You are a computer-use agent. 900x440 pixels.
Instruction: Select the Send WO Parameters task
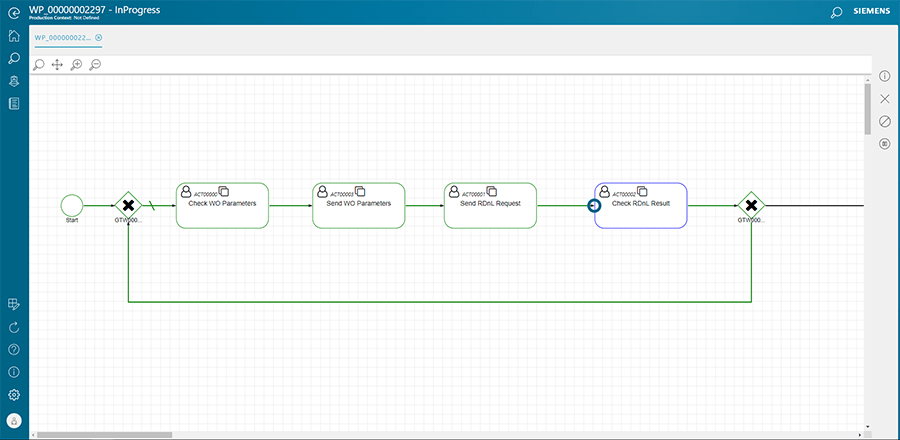click(359, 205)
